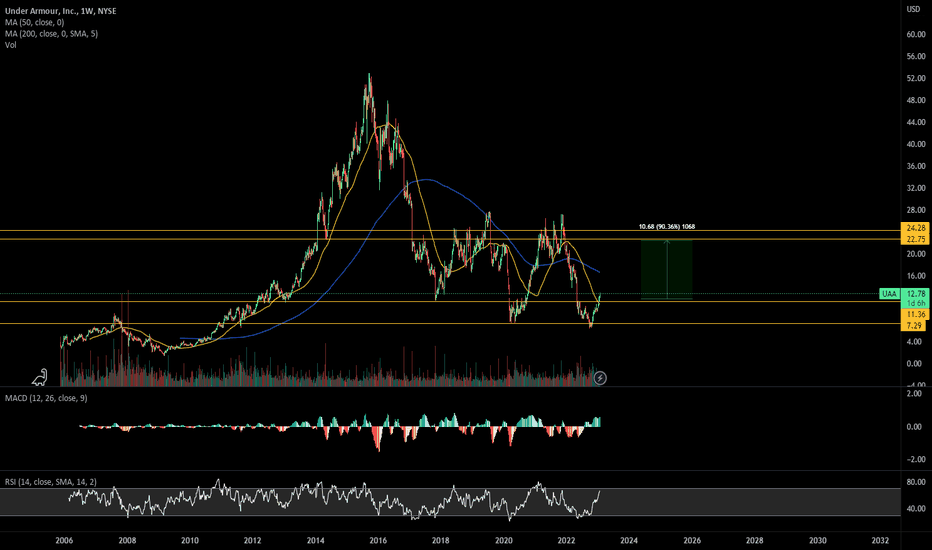
Task: Select the 22.75 horizontal line price label
Action: click(915, 239)
